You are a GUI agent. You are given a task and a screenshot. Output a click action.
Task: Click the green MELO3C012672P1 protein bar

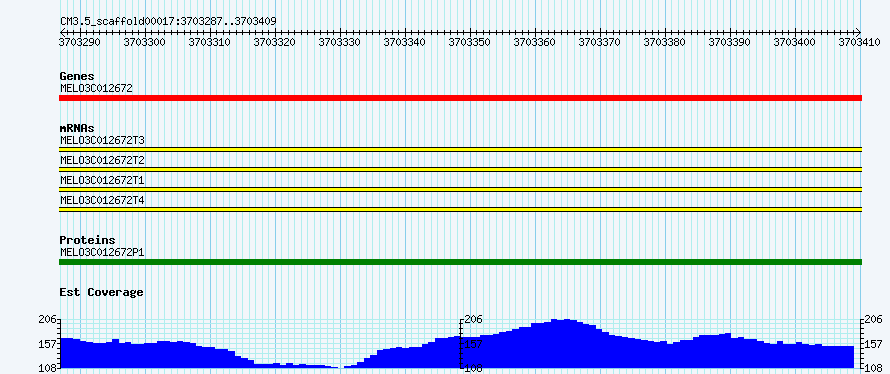[460, 262]
